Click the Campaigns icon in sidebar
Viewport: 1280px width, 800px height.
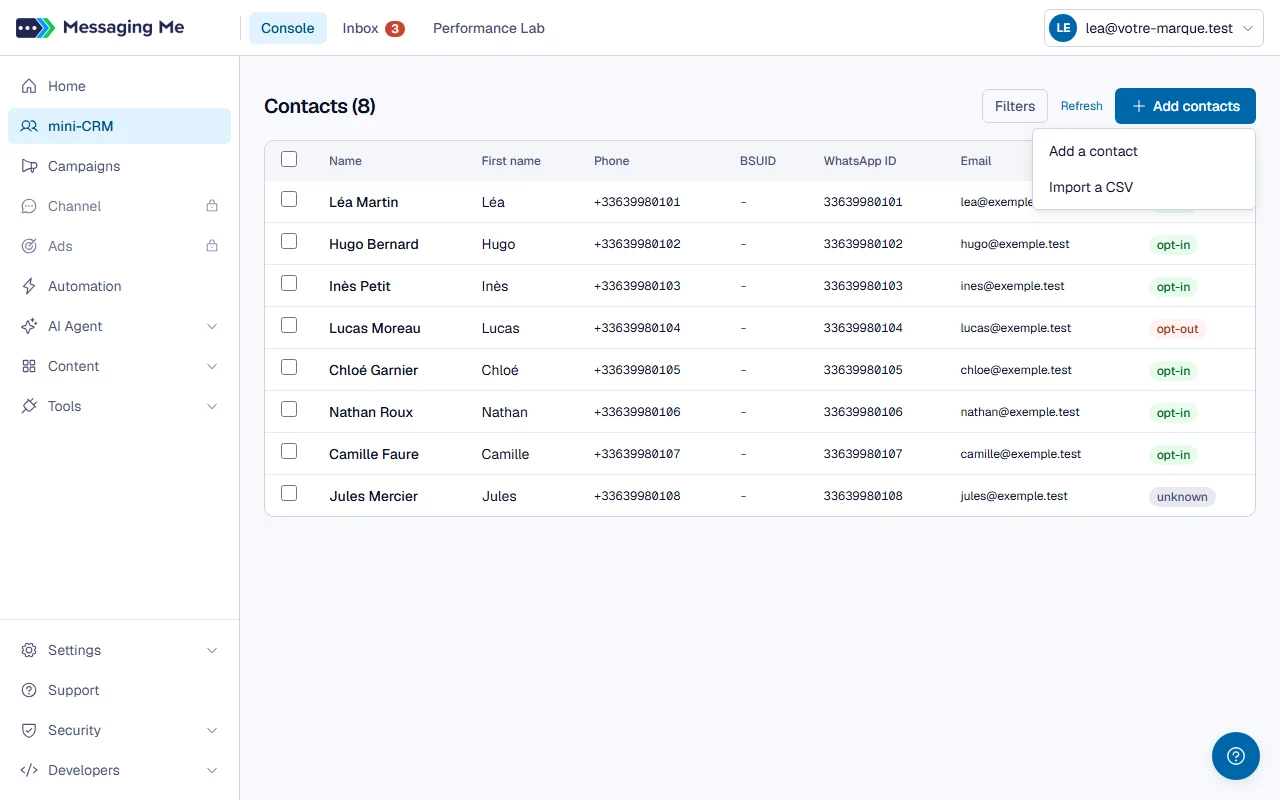point(29,166)
